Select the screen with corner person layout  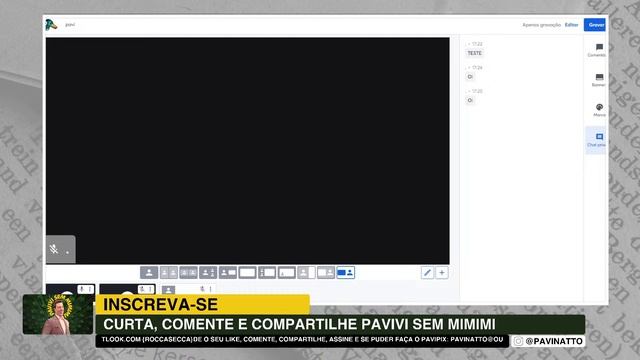pos(287,273)
